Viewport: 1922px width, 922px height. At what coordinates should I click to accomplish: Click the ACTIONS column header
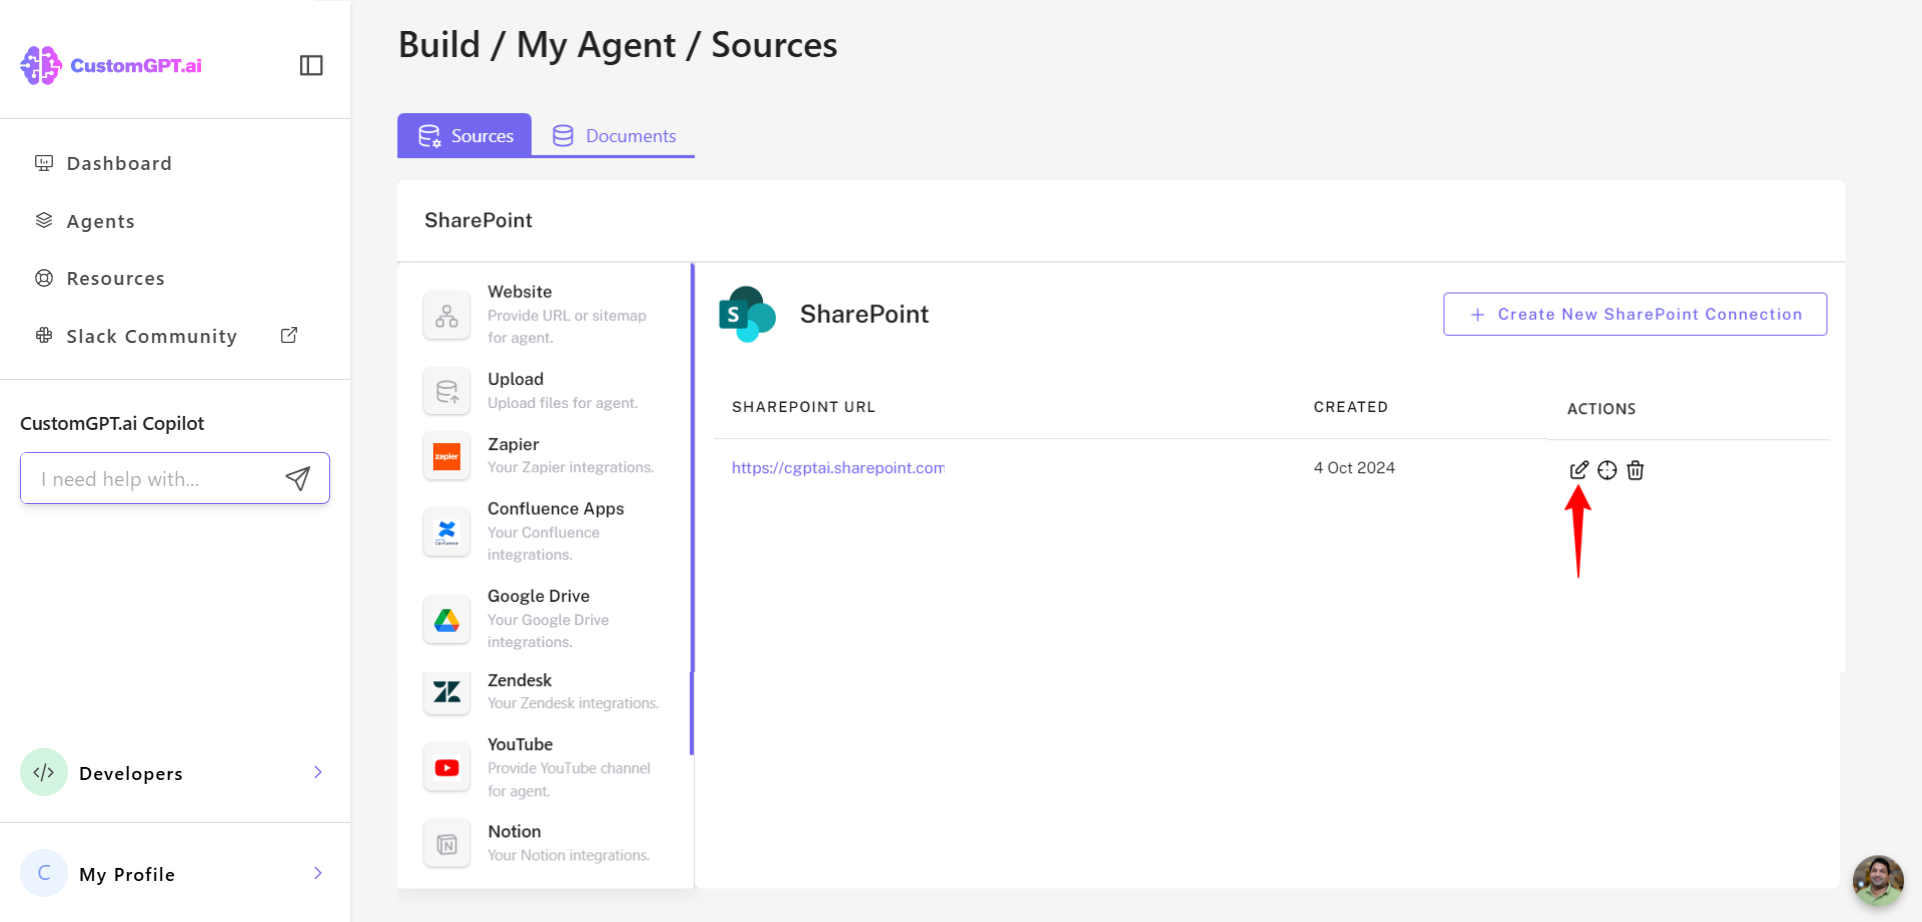tap(1601, 409)
